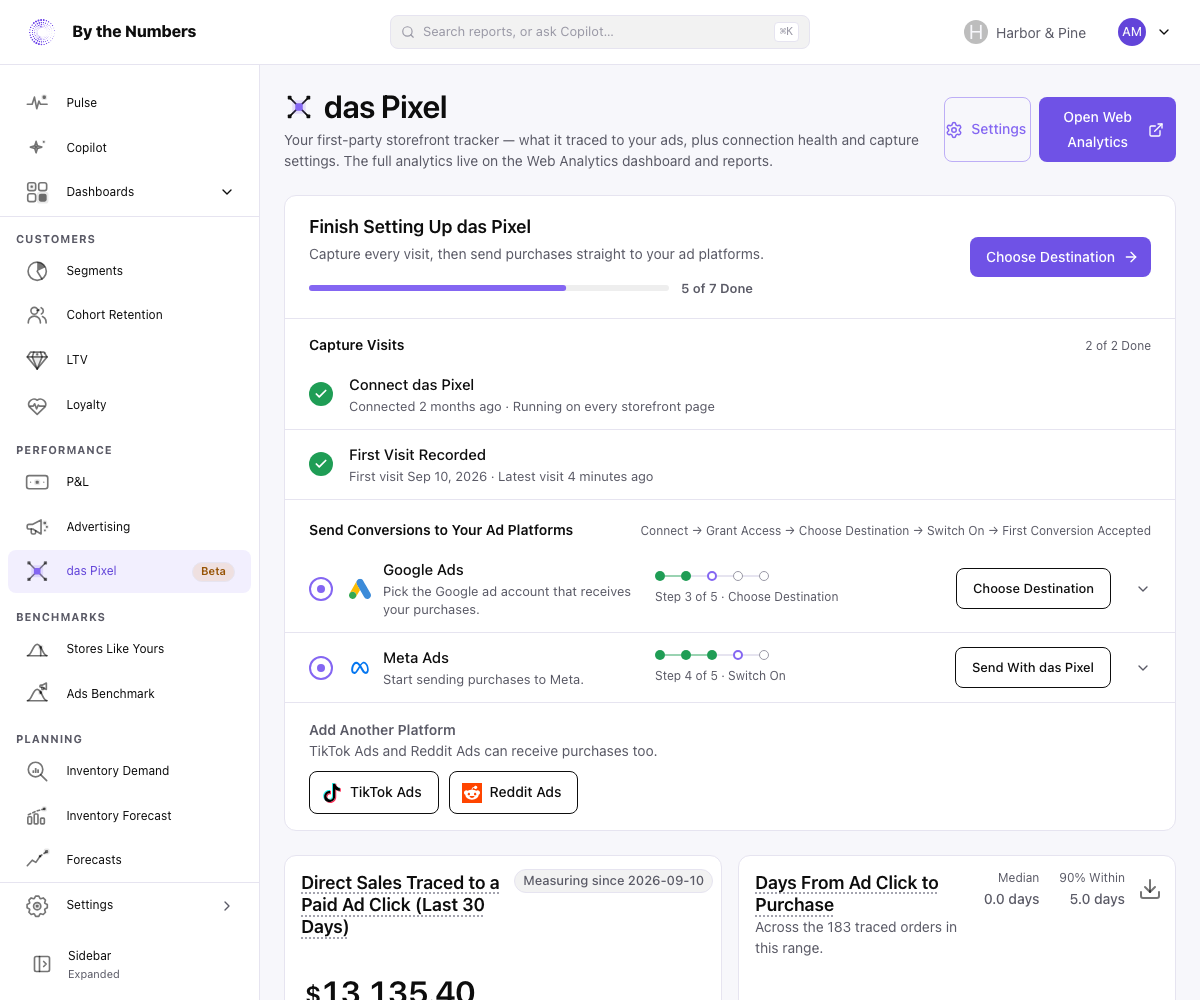Click the Inventory Forecast chart icon
The width and height of the screenshot is (1200, 1000).
[x=37, y=816]
